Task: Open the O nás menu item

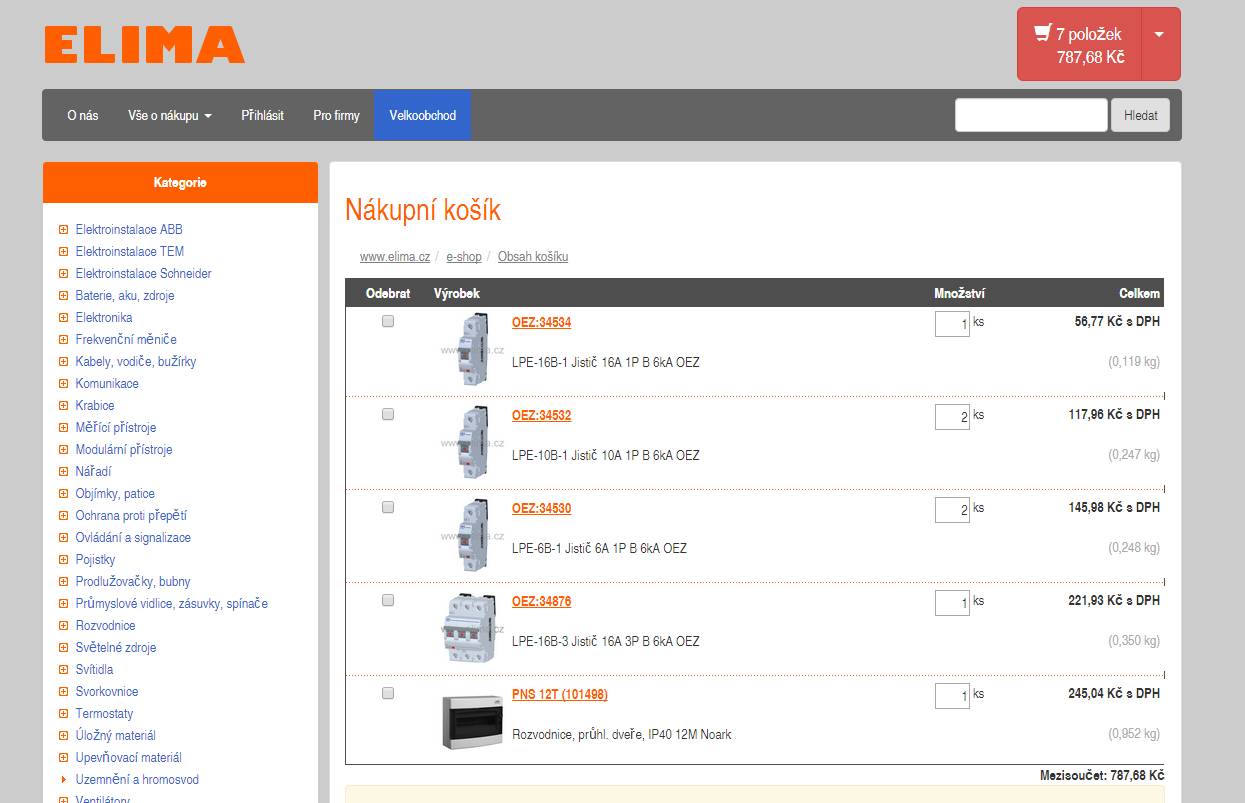Action: [83, 115]
